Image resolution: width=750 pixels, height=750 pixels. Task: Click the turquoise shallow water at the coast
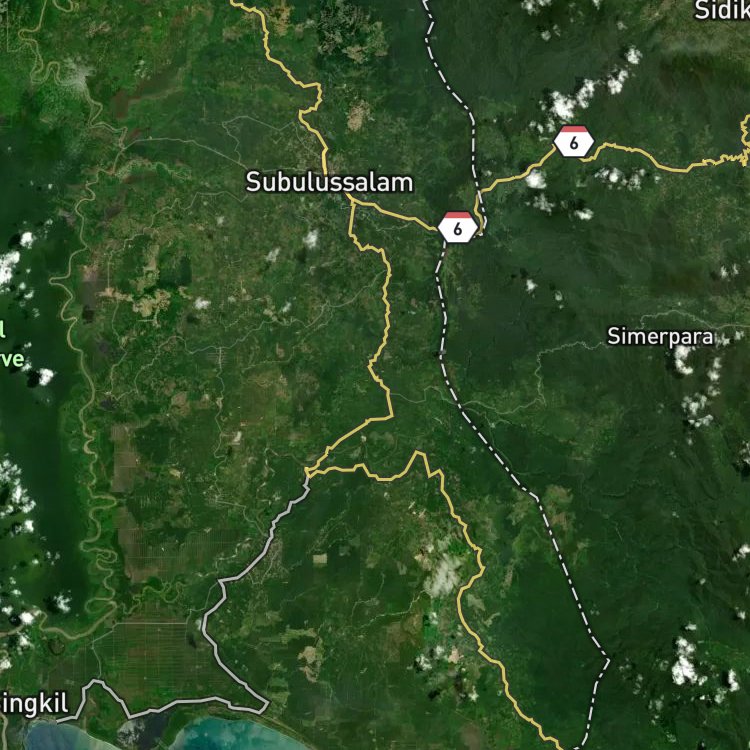[230, 734]
